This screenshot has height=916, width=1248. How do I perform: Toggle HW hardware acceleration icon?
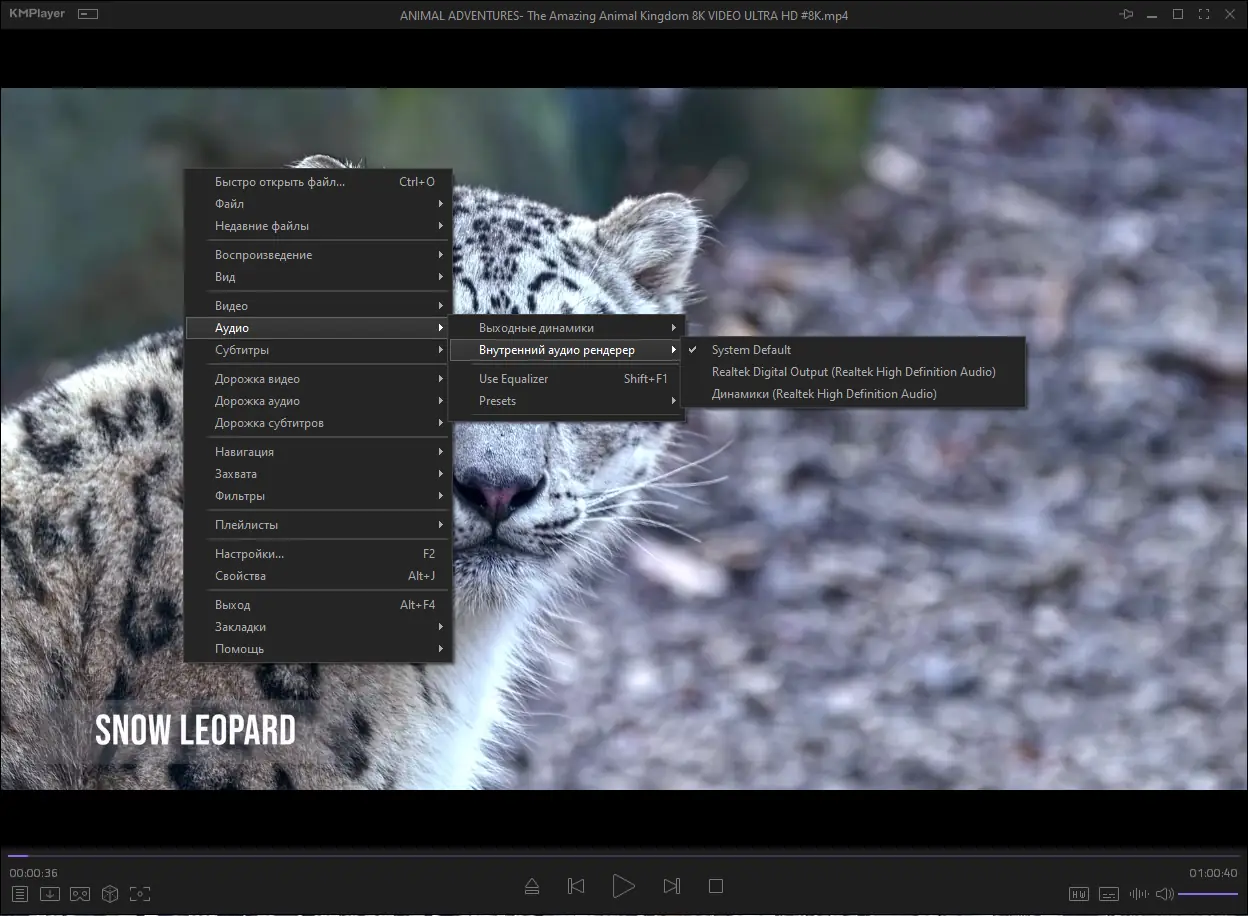[x=1078, y=894]
